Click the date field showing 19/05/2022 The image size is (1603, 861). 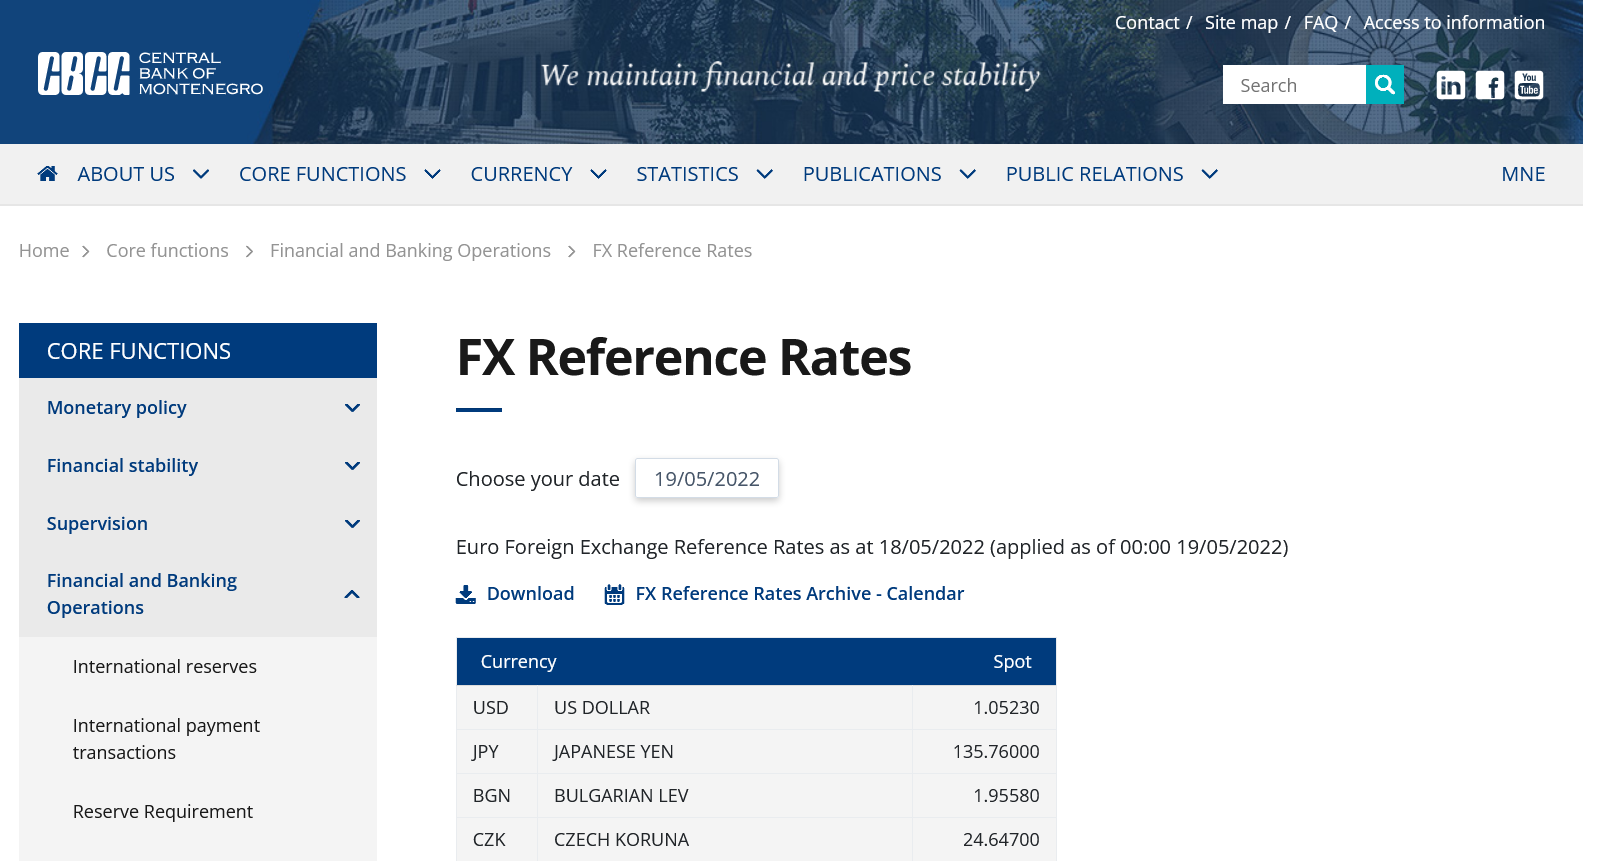point(707,479)
